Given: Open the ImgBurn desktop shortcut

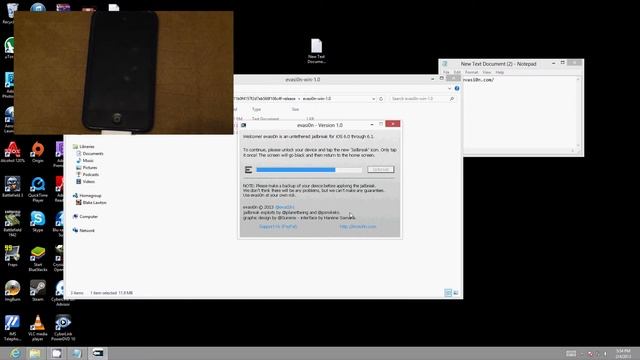Looking at the screenshot, I should tap(12, 291).
